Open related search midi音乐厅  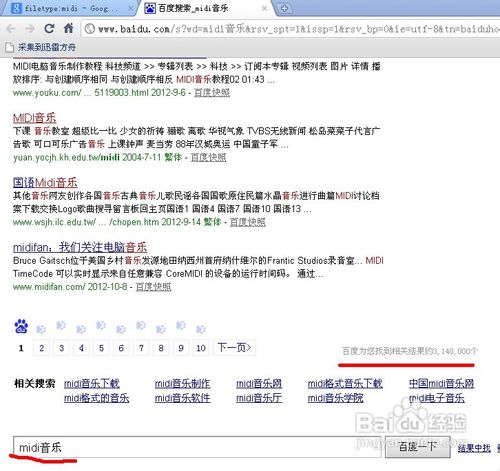(x=259, y=398)
